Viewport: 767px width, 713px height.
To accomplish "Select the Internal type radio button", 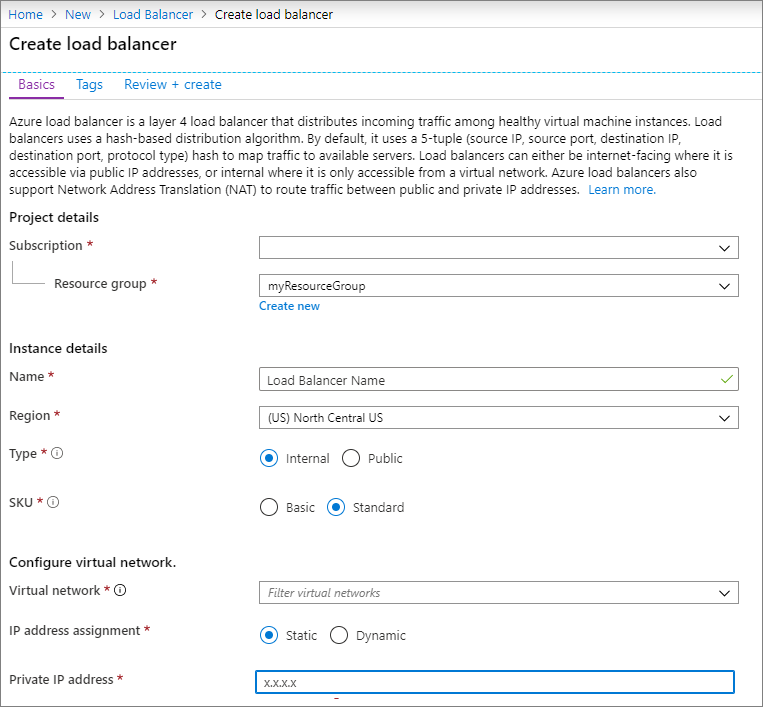I will click(269, 458).
